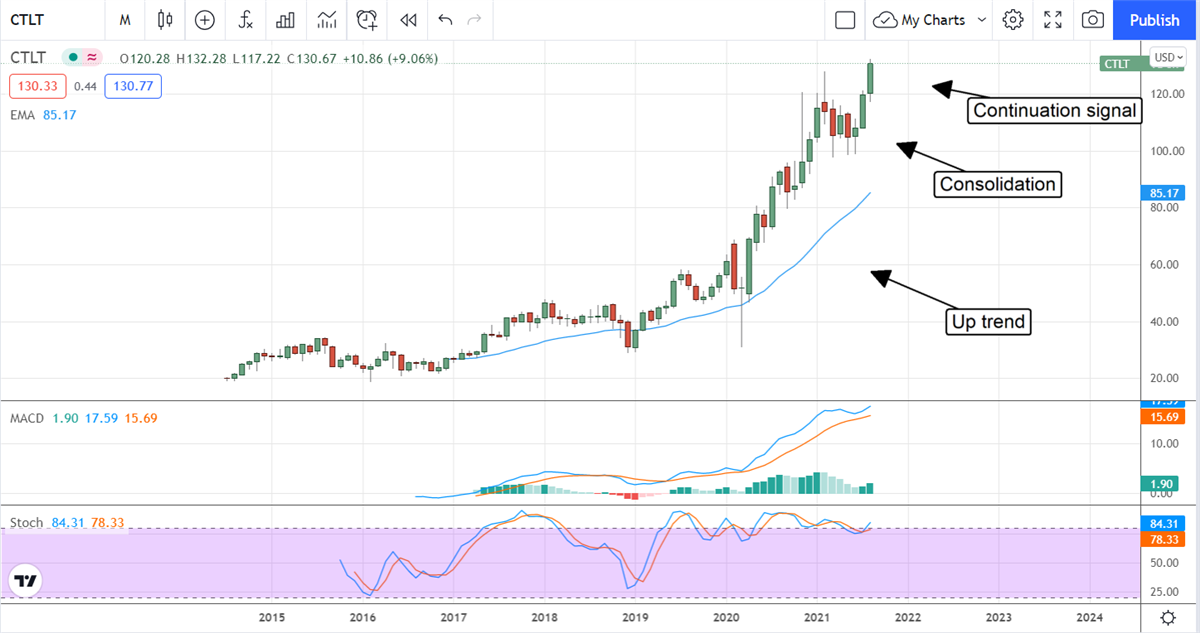Click the +10.86 (+9.06%) change value
Image resolution: width=1200 pixels, height=633 pixels.
391,59
